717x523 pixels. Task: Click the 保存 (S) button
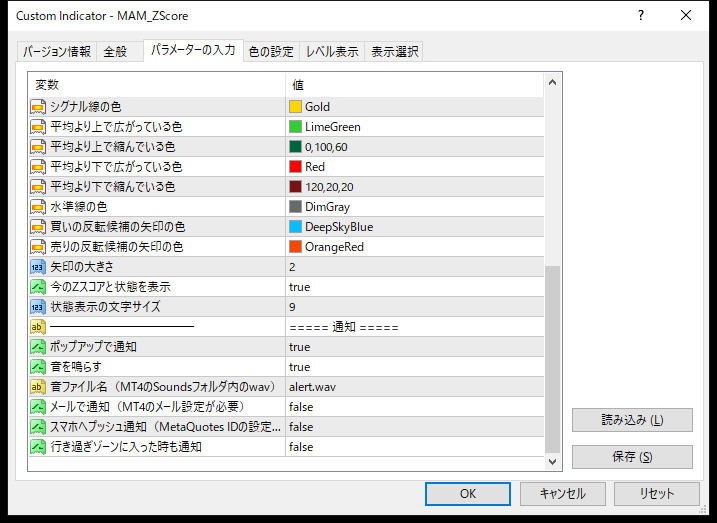632,457
